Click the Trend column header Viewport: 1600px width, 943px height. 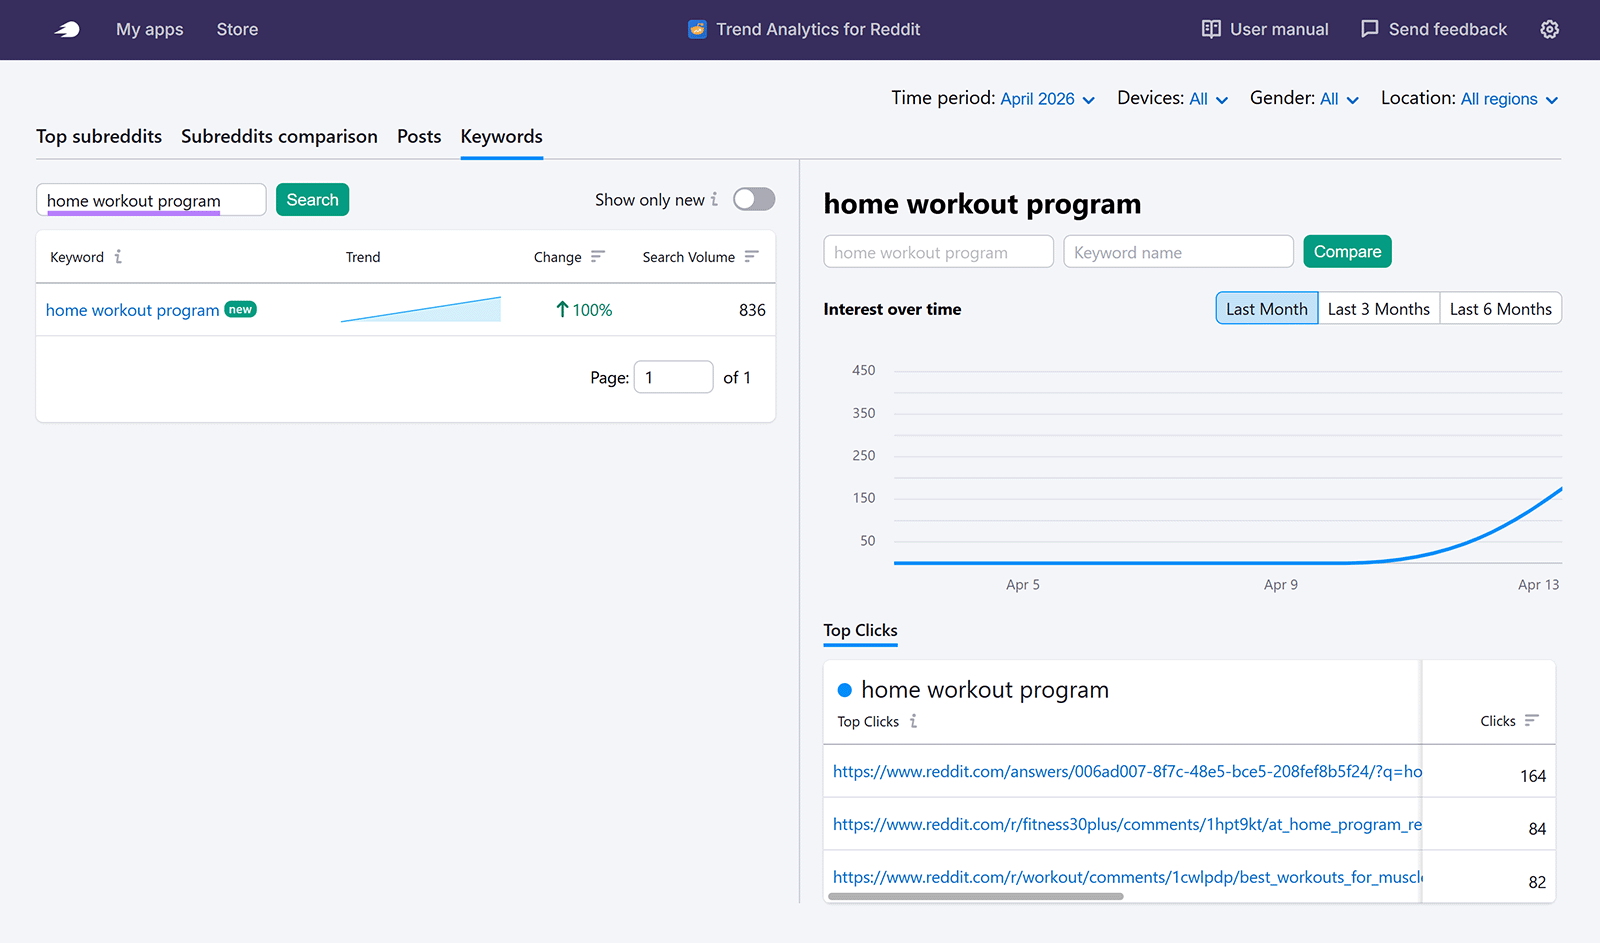click(x=363, y=257)
